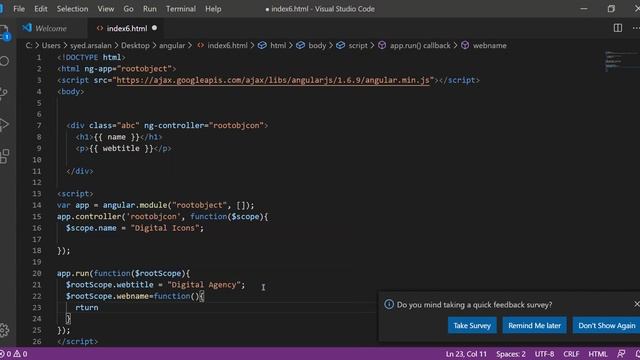Click the survey notification info icon
640x360 pixels.
[389, 304]
